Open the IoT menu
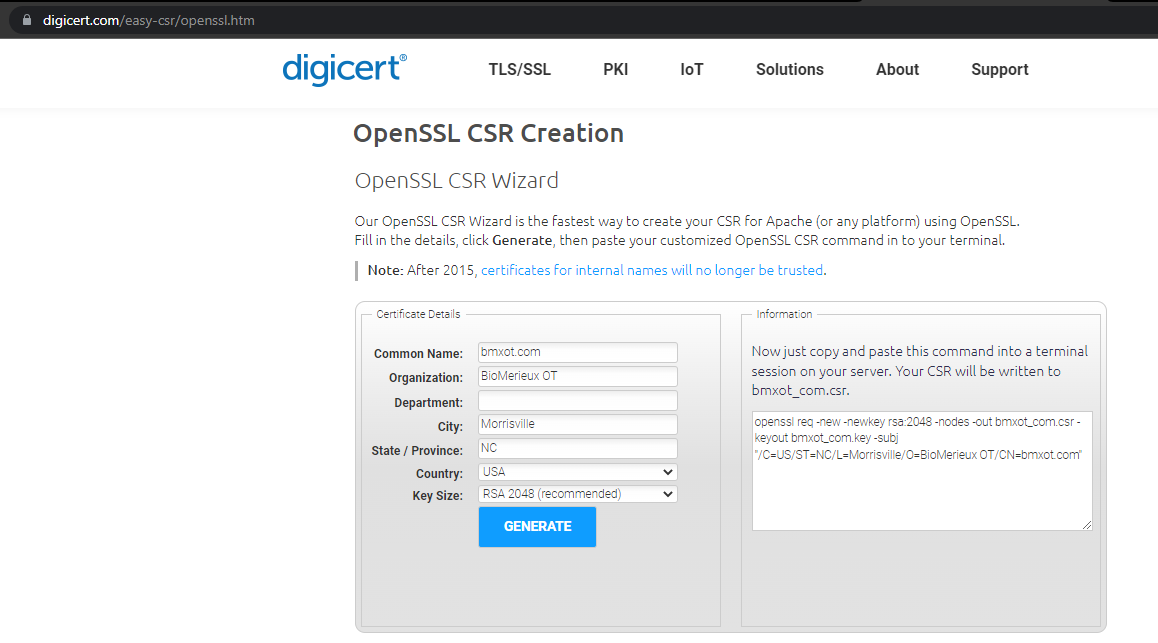The width and height of the screenshot is (1158, 643). point(691,69)
